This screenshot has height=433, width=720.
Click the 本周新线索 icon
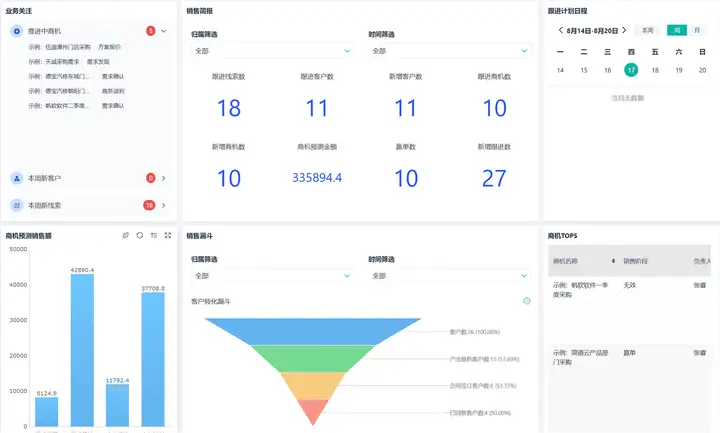(17, 205)
